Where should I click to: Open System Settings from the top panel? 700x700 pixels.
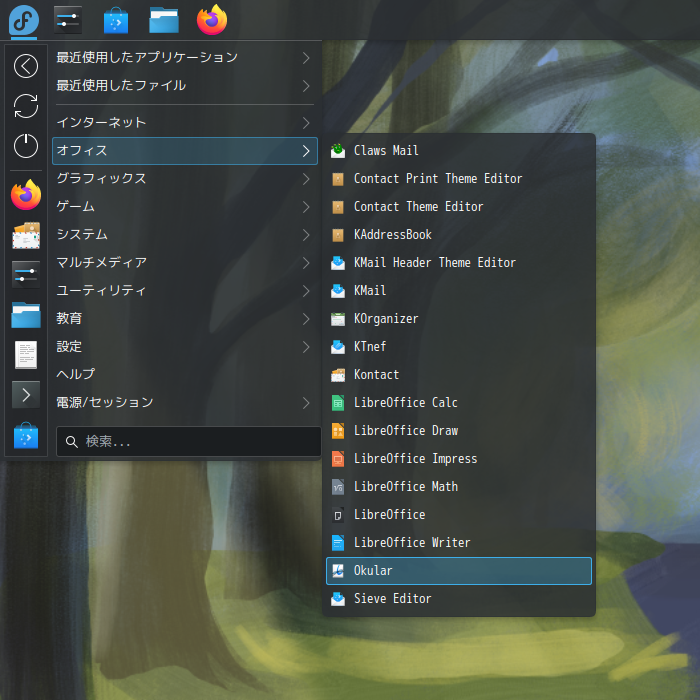(x=68, y=20)
